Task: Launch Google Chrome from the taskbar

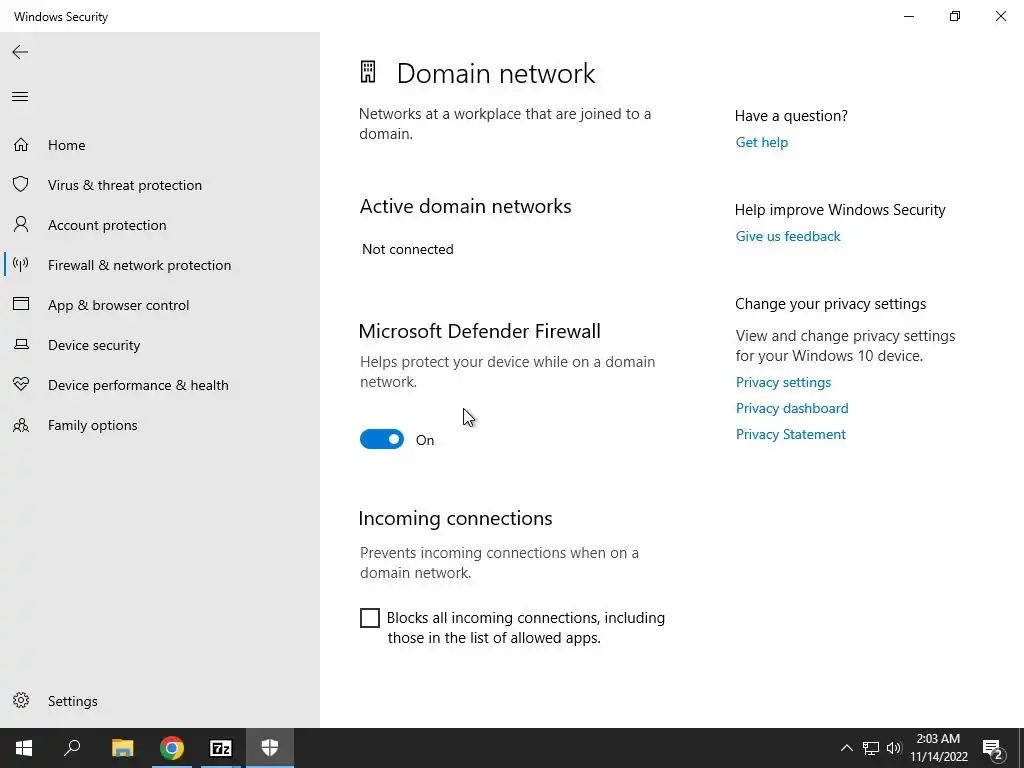Action: click(172, 748)
